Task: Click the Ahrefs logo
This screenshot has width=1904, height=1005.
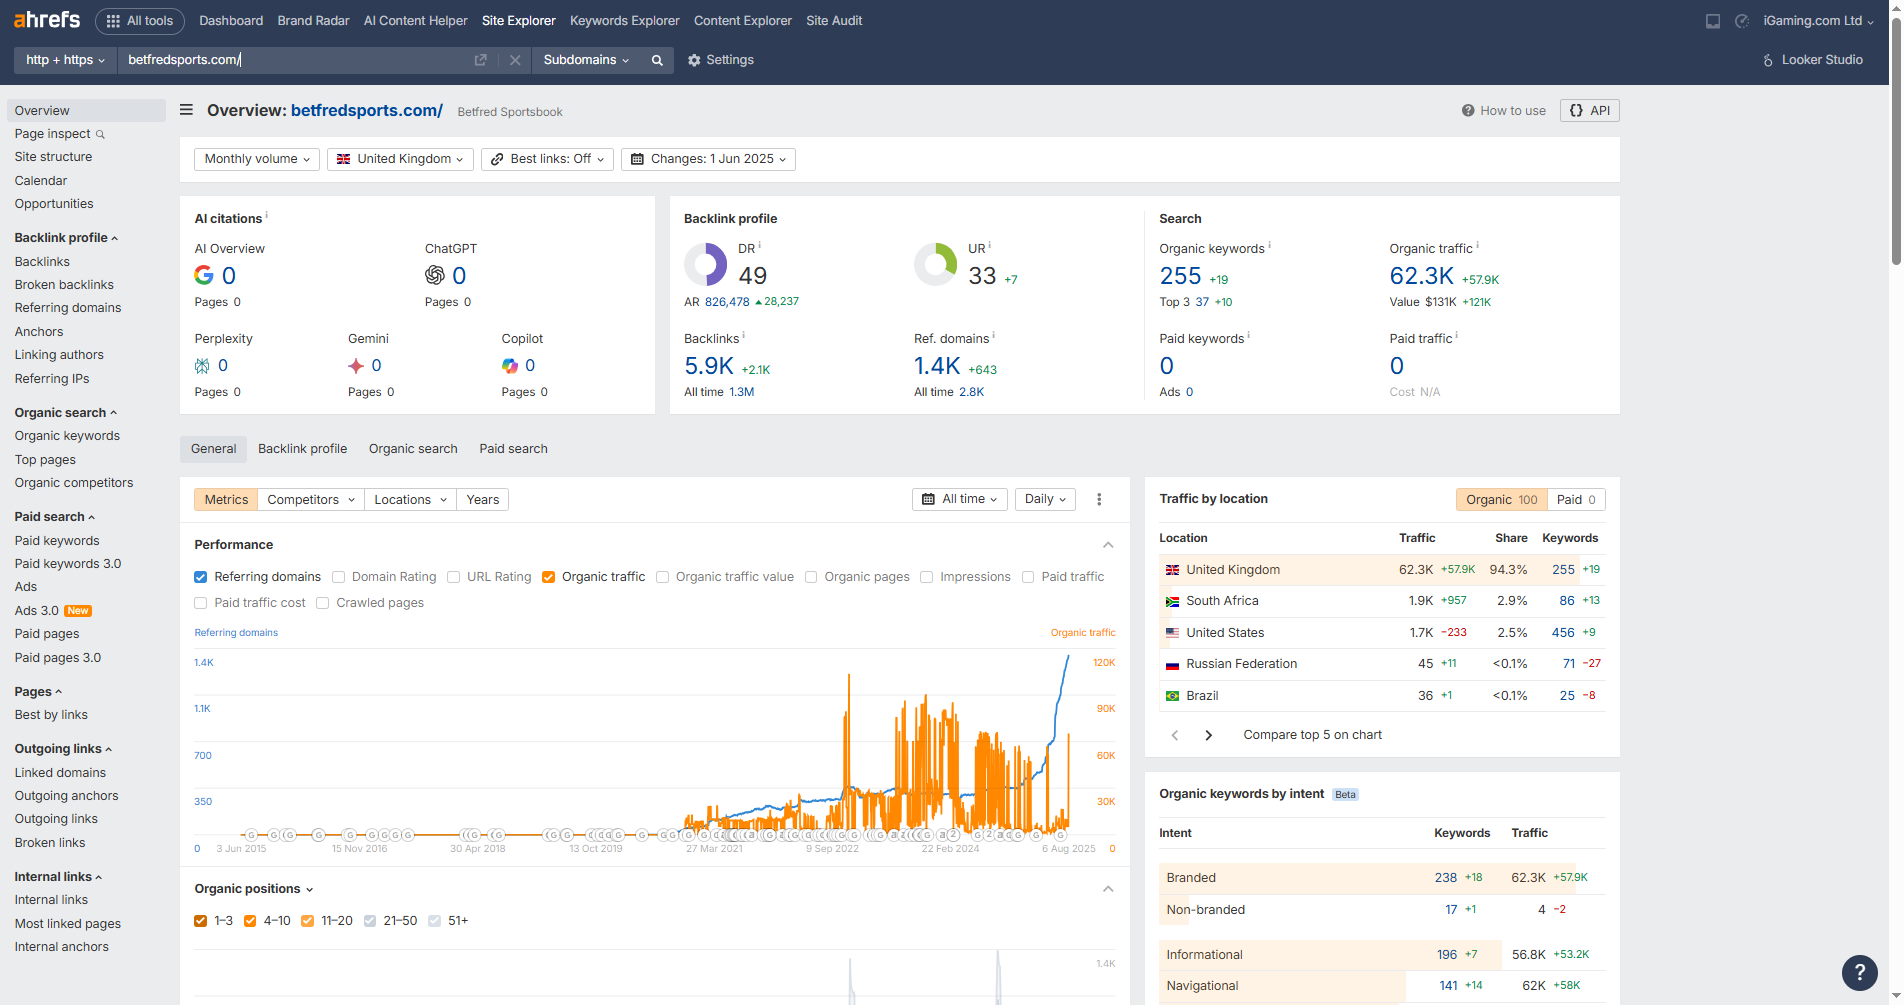Action: point(47,20)
